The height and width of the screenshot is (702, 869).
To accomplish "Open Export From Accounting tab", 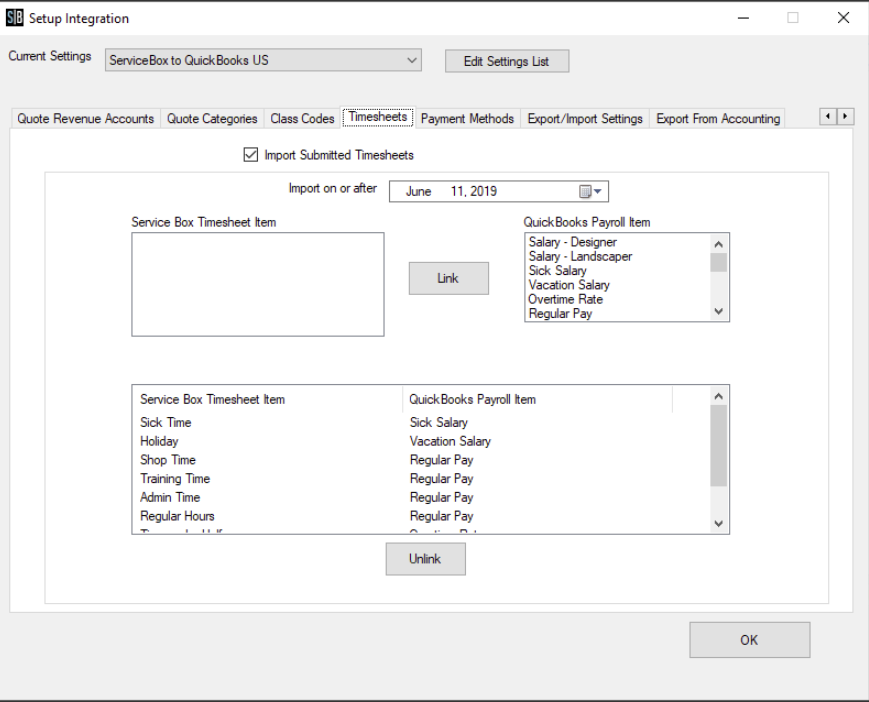I will (718, 119).
